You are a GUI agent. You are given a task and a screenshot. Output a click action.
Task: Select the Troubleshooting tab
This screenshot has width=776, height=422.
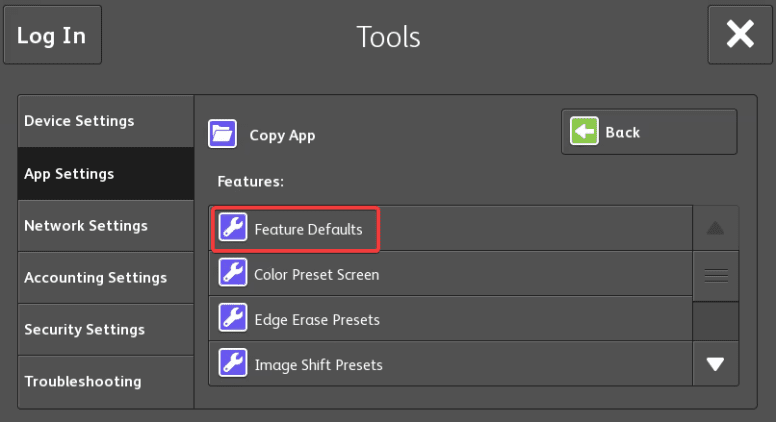pos(105,382)
